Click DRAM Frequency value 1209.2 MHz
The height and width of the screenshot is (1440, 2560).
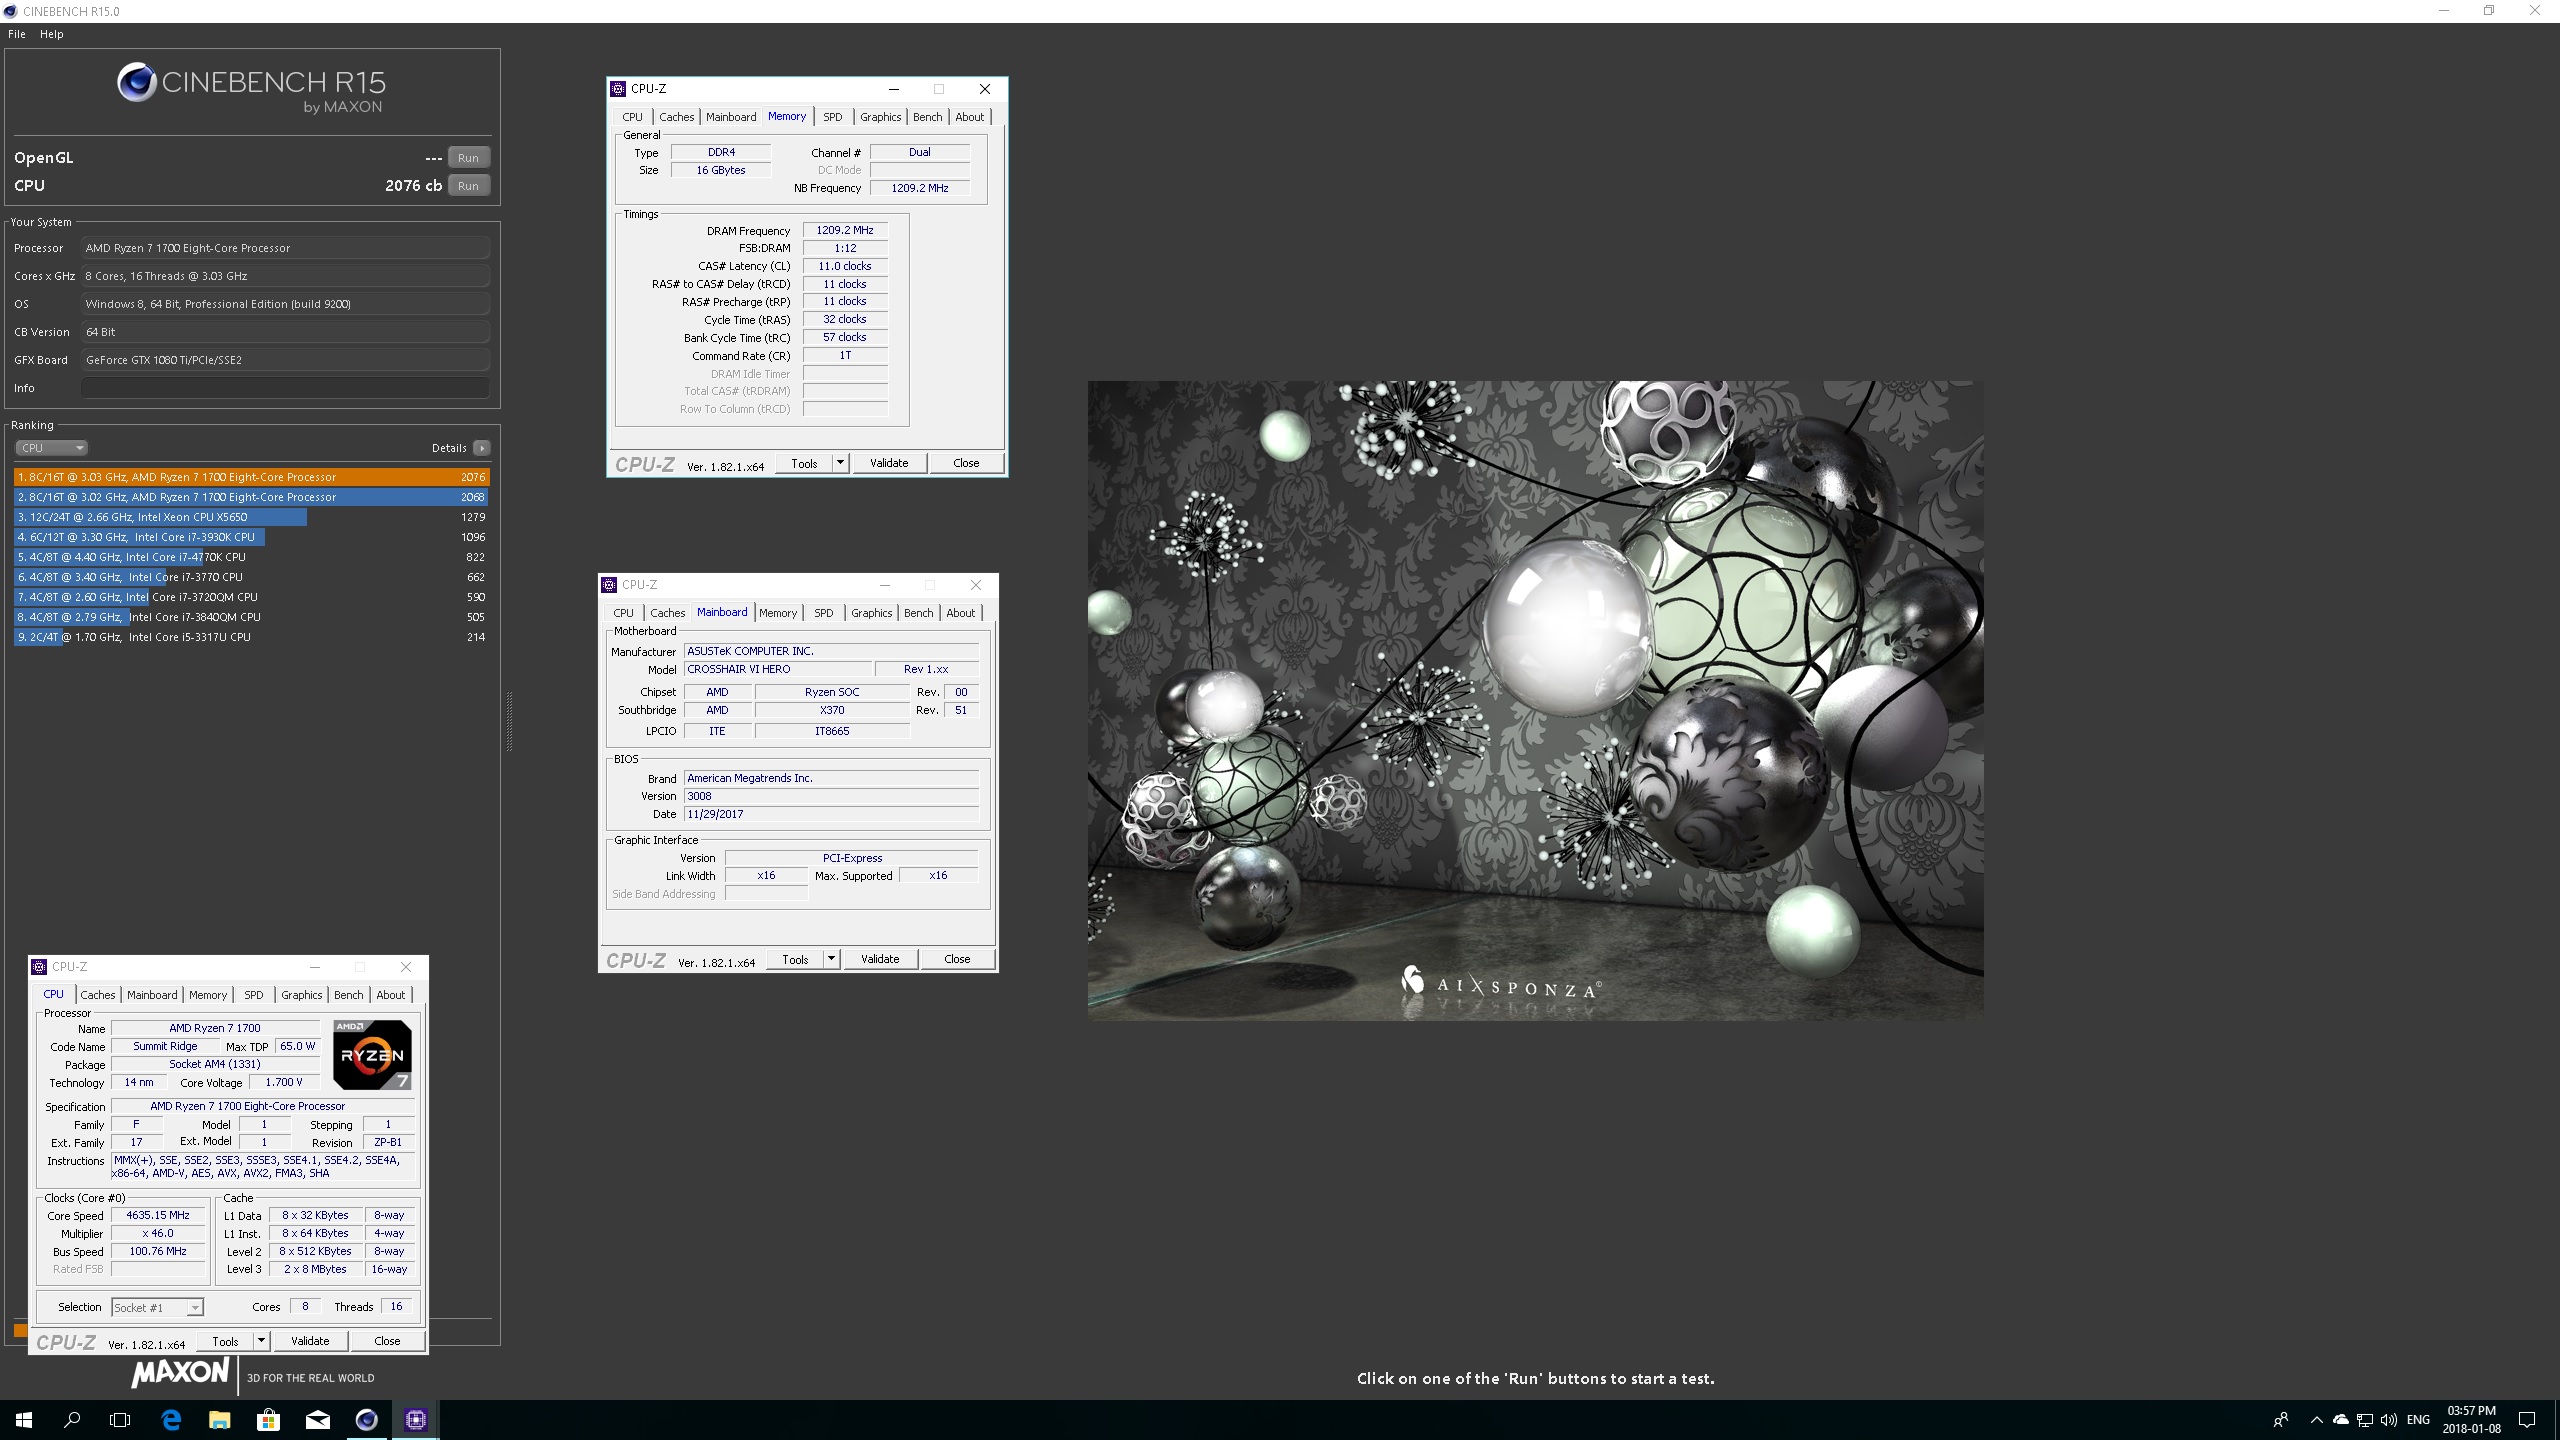[845, 230]
